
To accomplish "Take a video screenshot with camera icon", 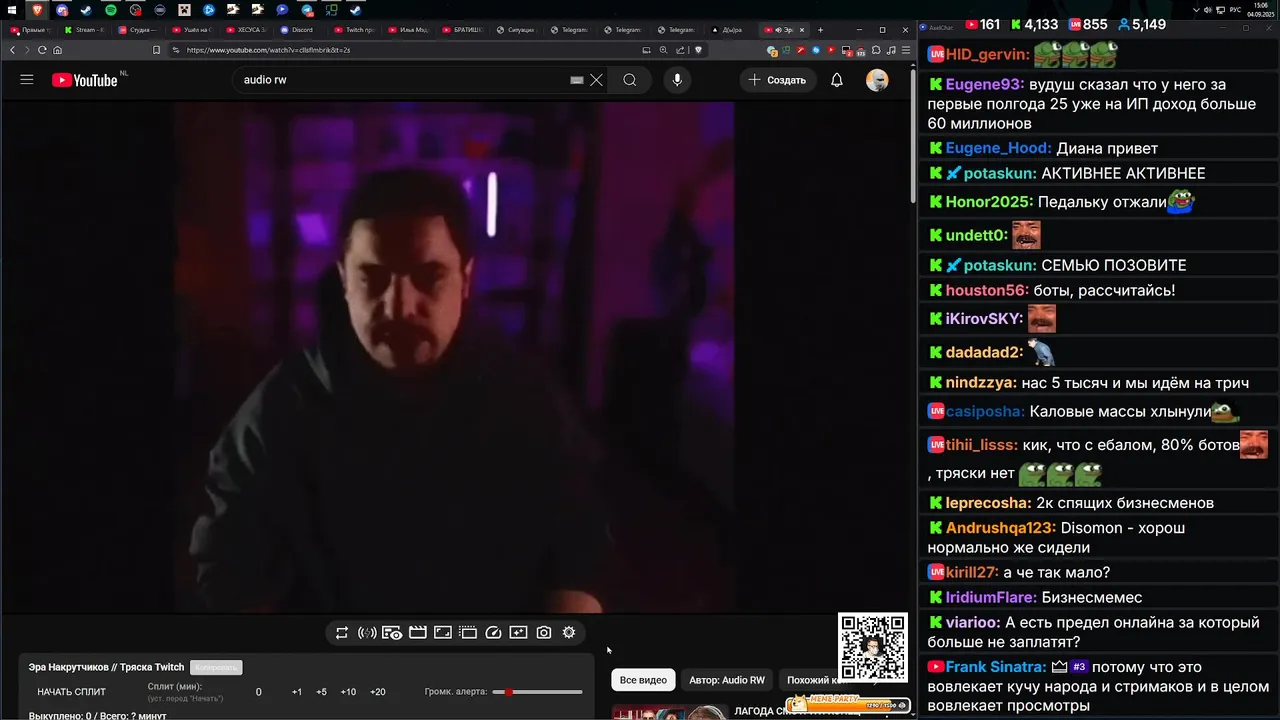I will pyautogui.click(x=544, y=633).
